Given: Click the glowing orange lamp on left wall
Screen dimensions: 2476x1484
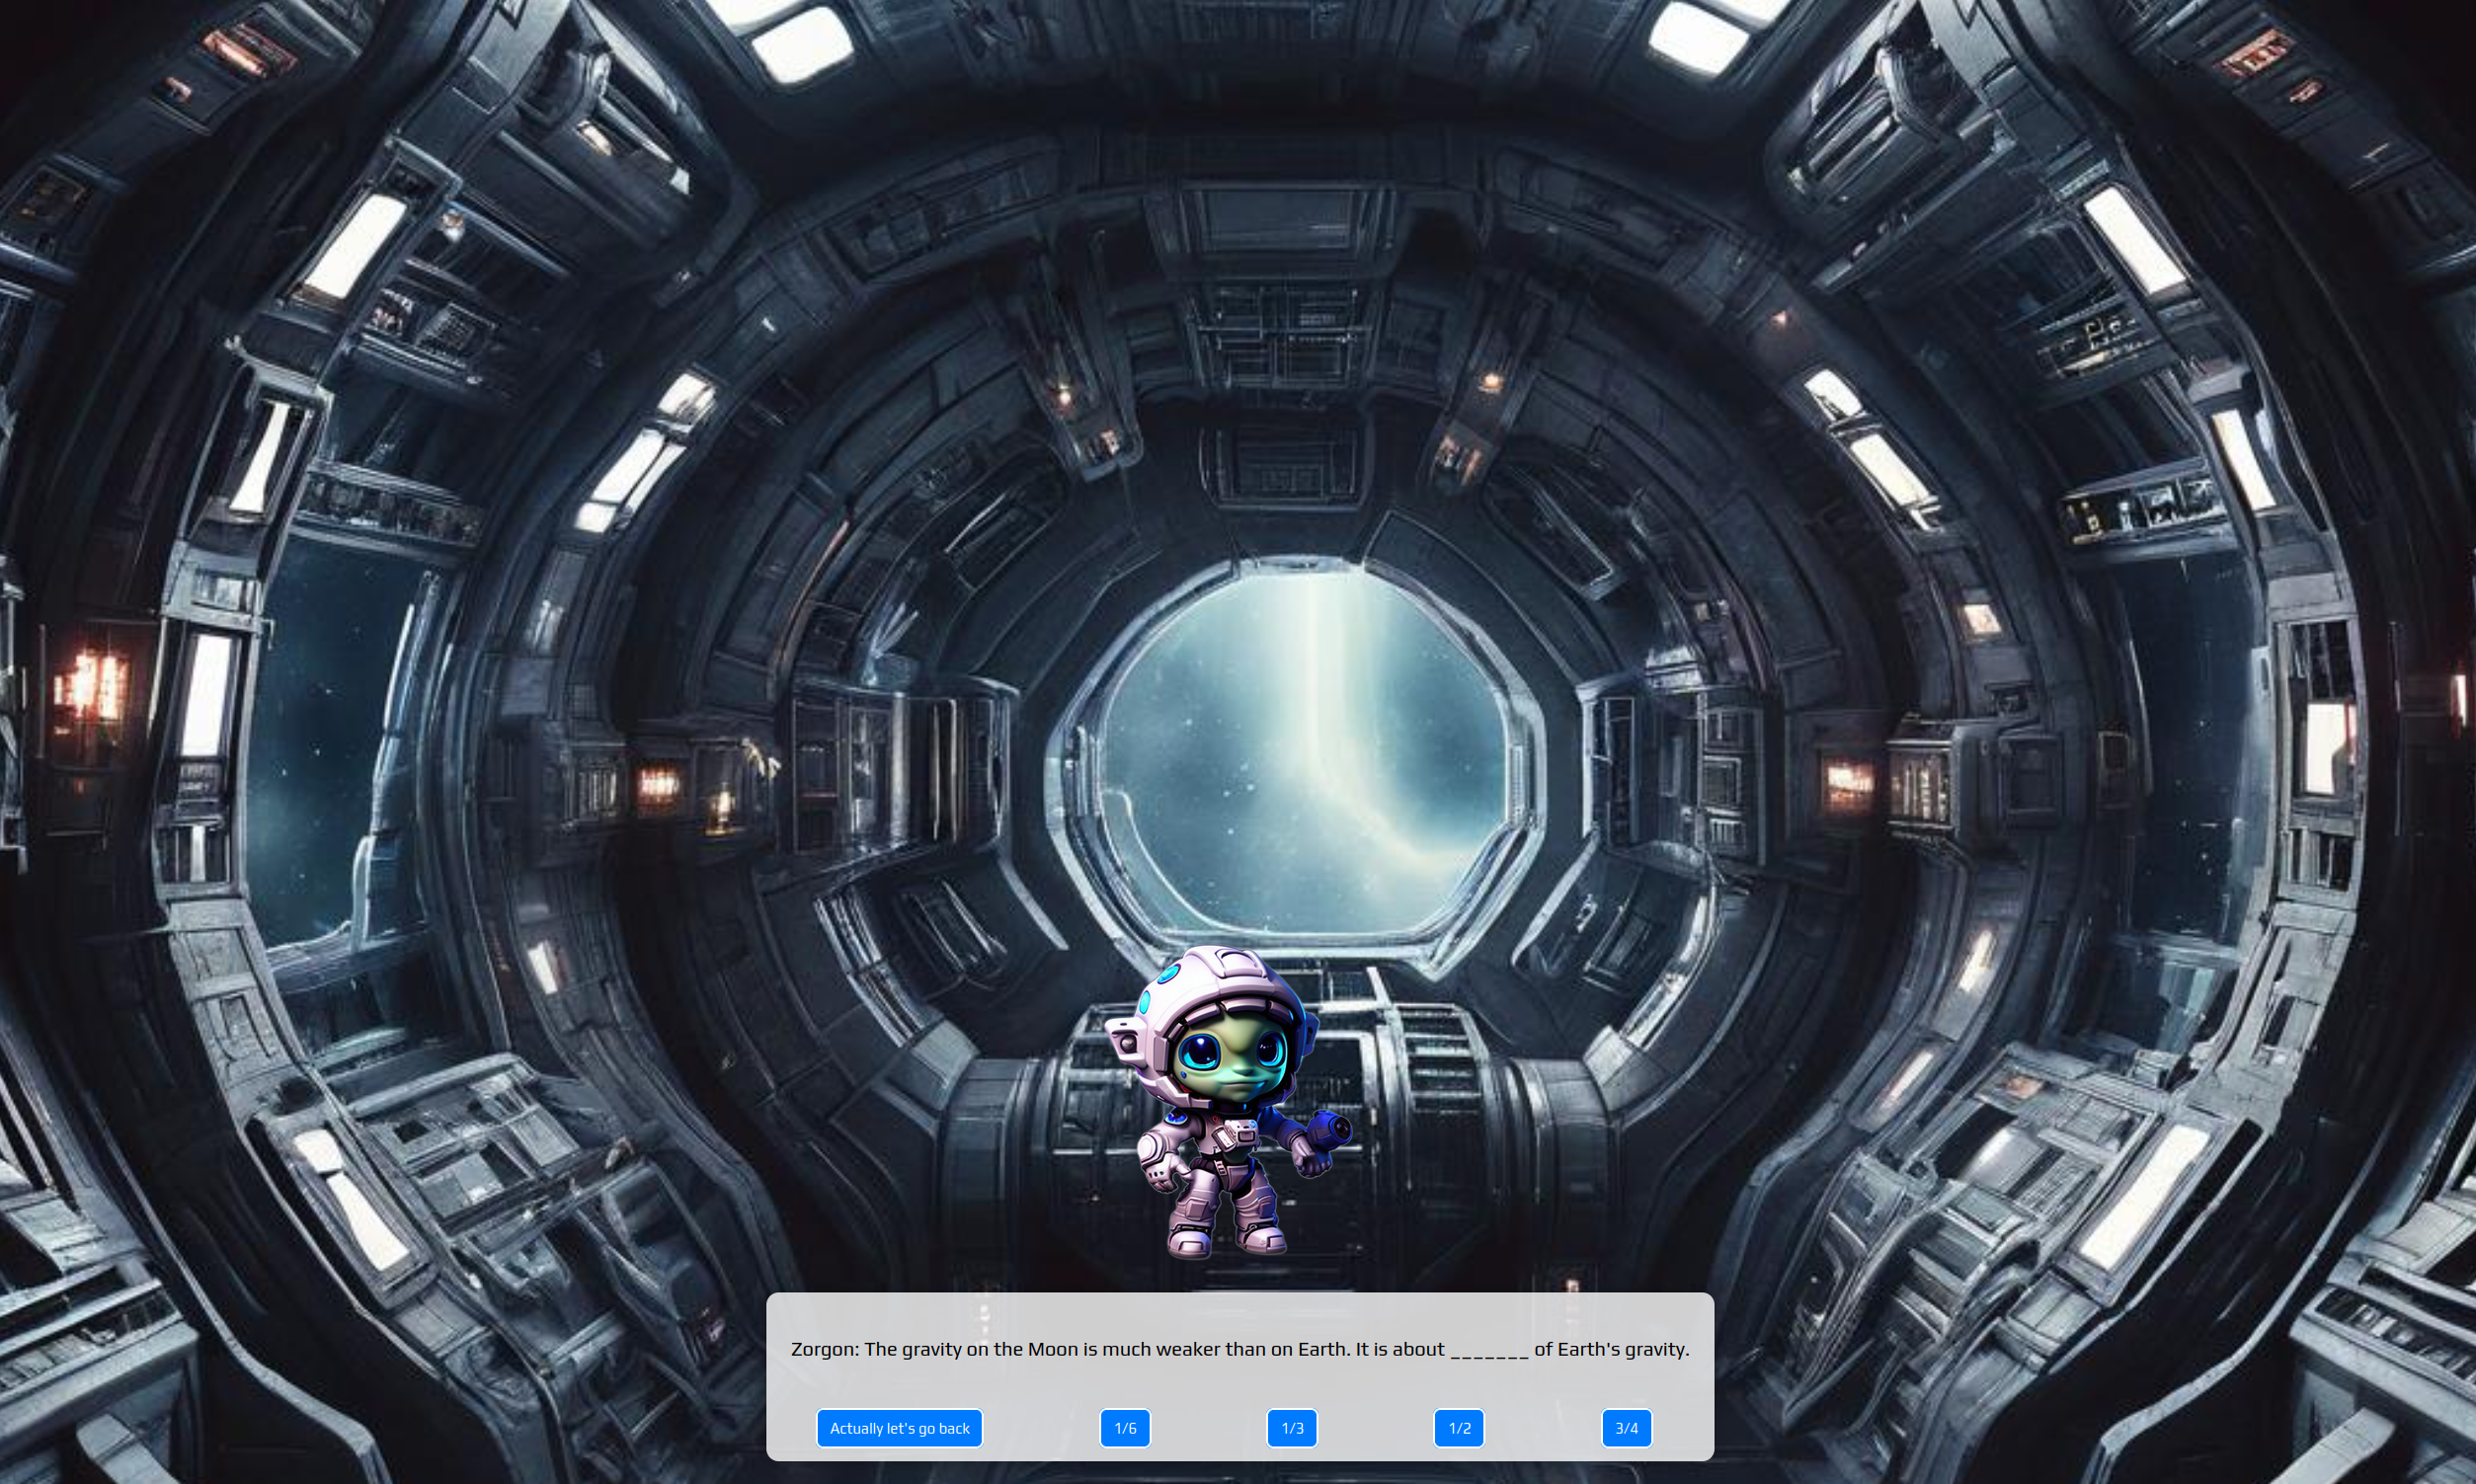Looking at the screenshot, I should (92, 688).
